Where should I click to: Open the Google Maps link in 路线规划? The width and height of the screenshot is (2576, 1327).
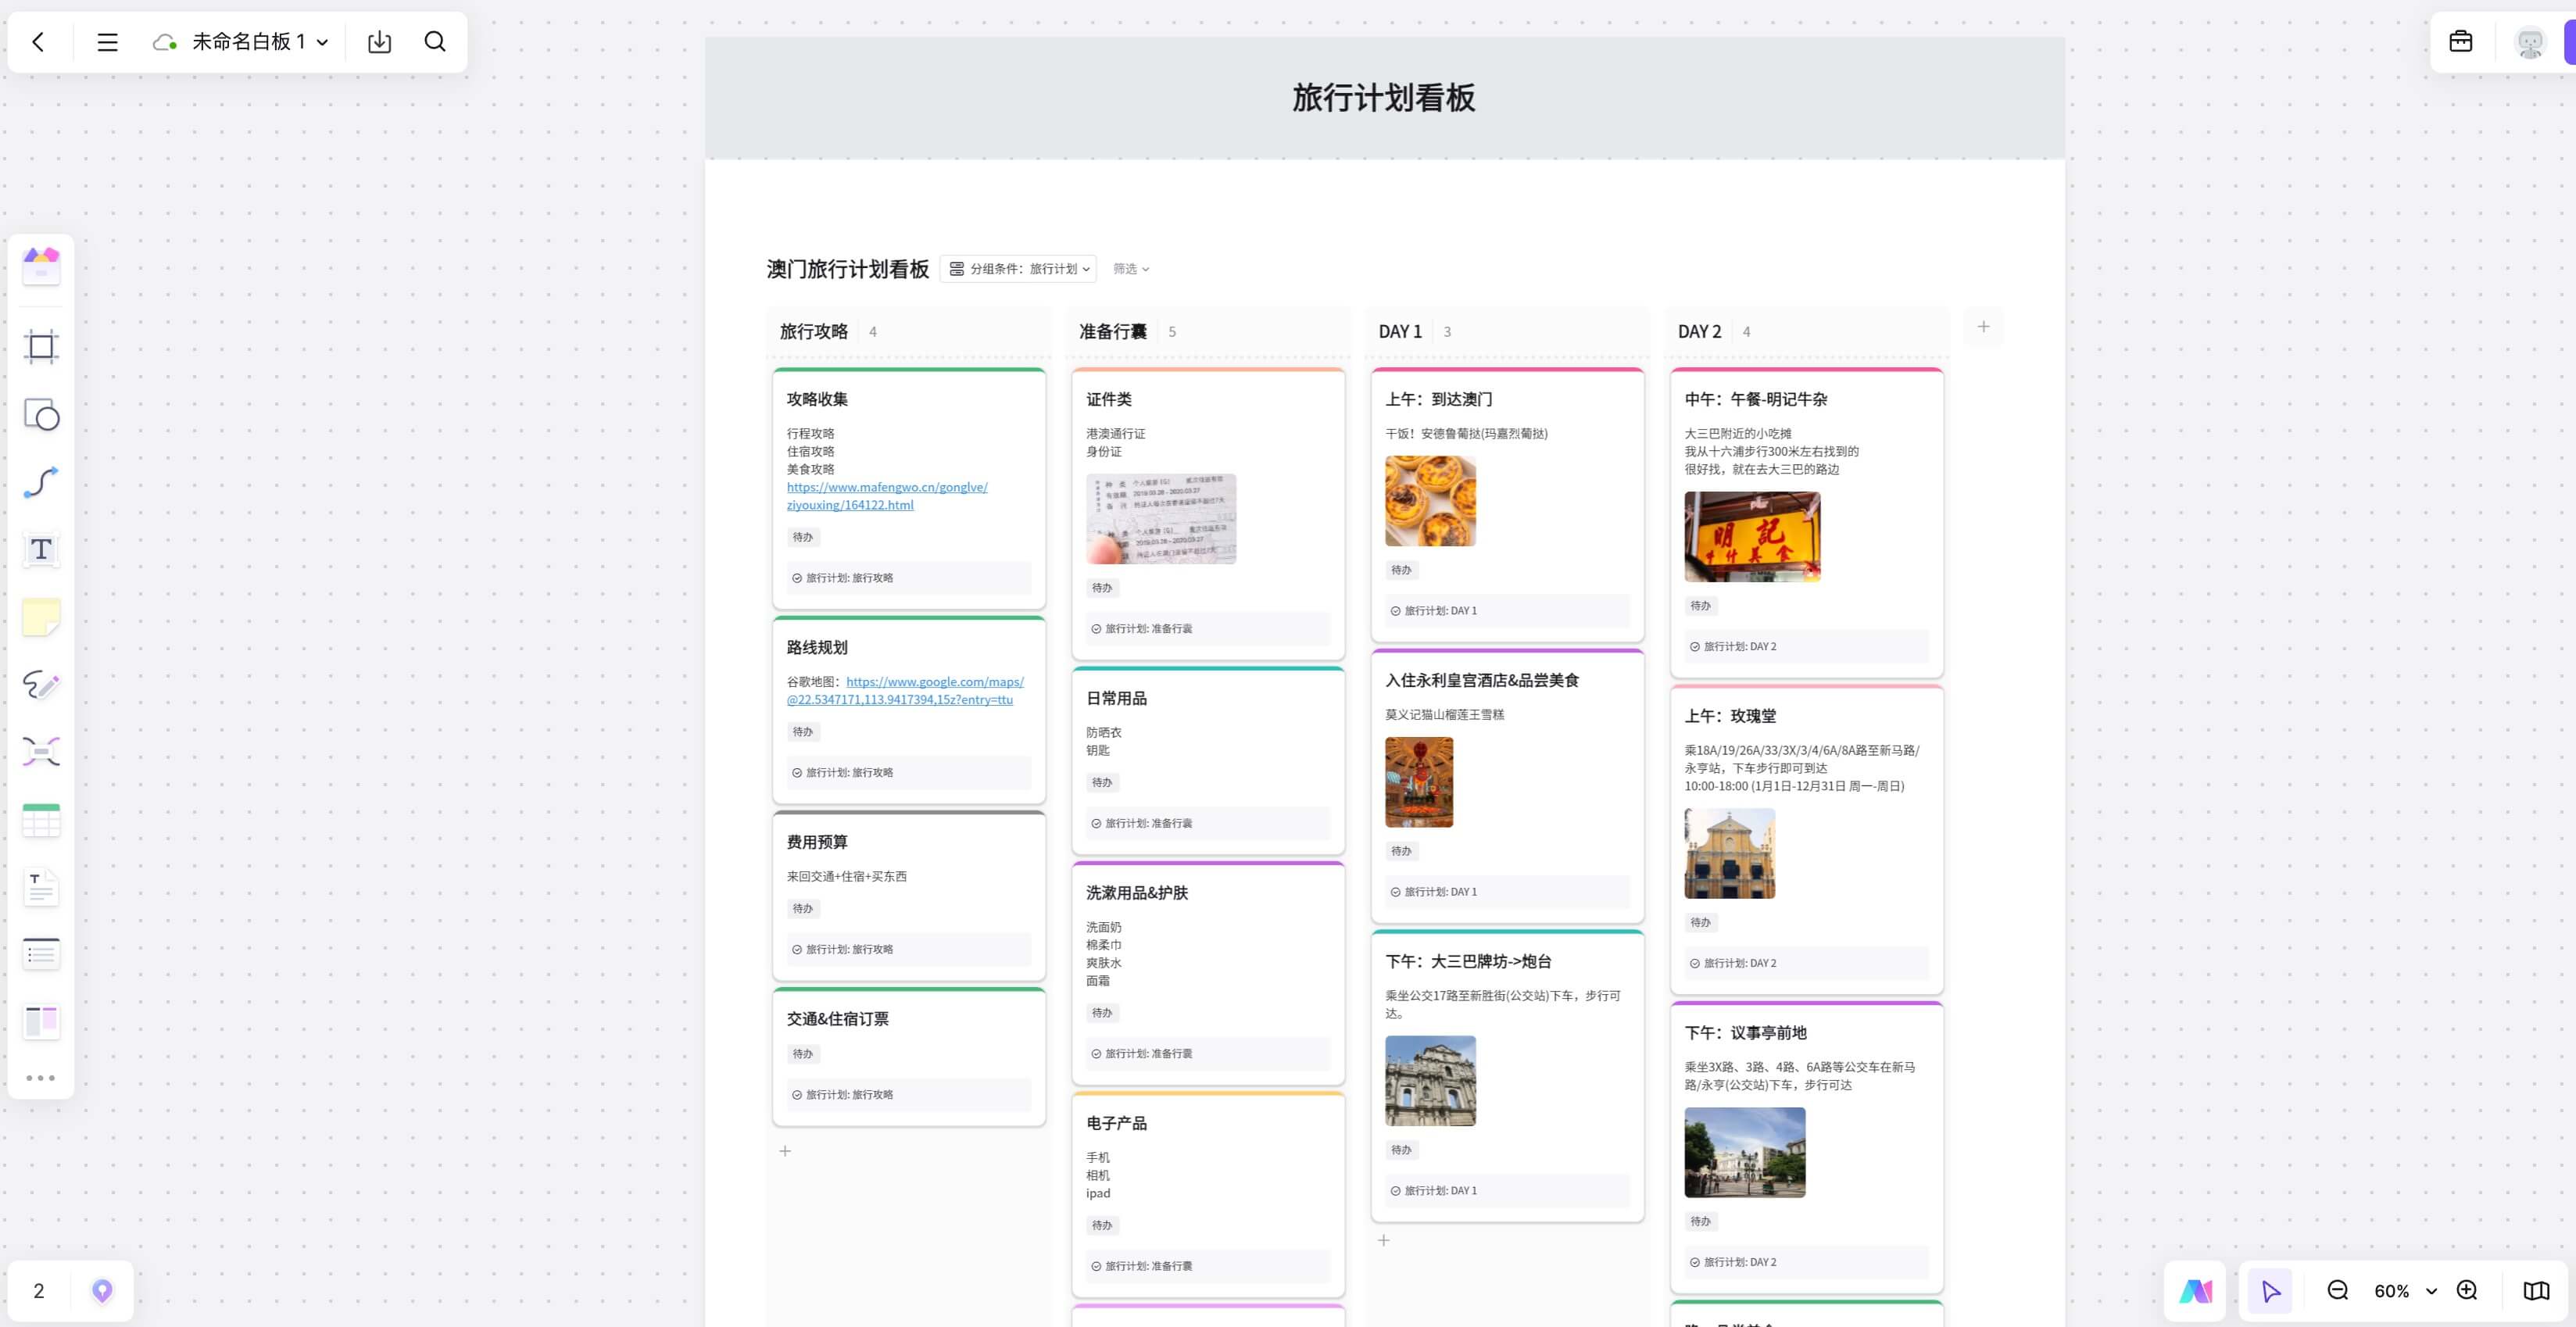tap(906, 690)
